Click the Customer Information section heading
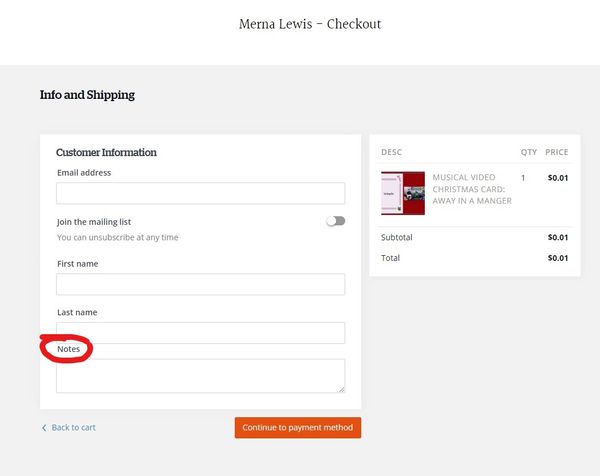This screenshot has height=476, width=600. point(106,153)
